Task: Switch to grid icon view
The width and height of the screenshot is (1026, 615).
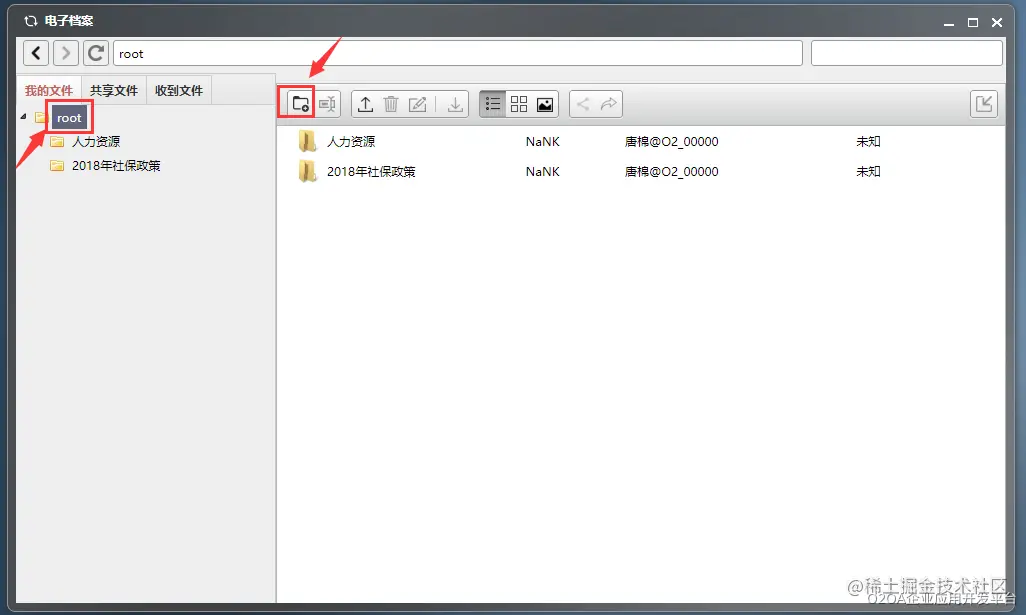Action: pos(519,104)
